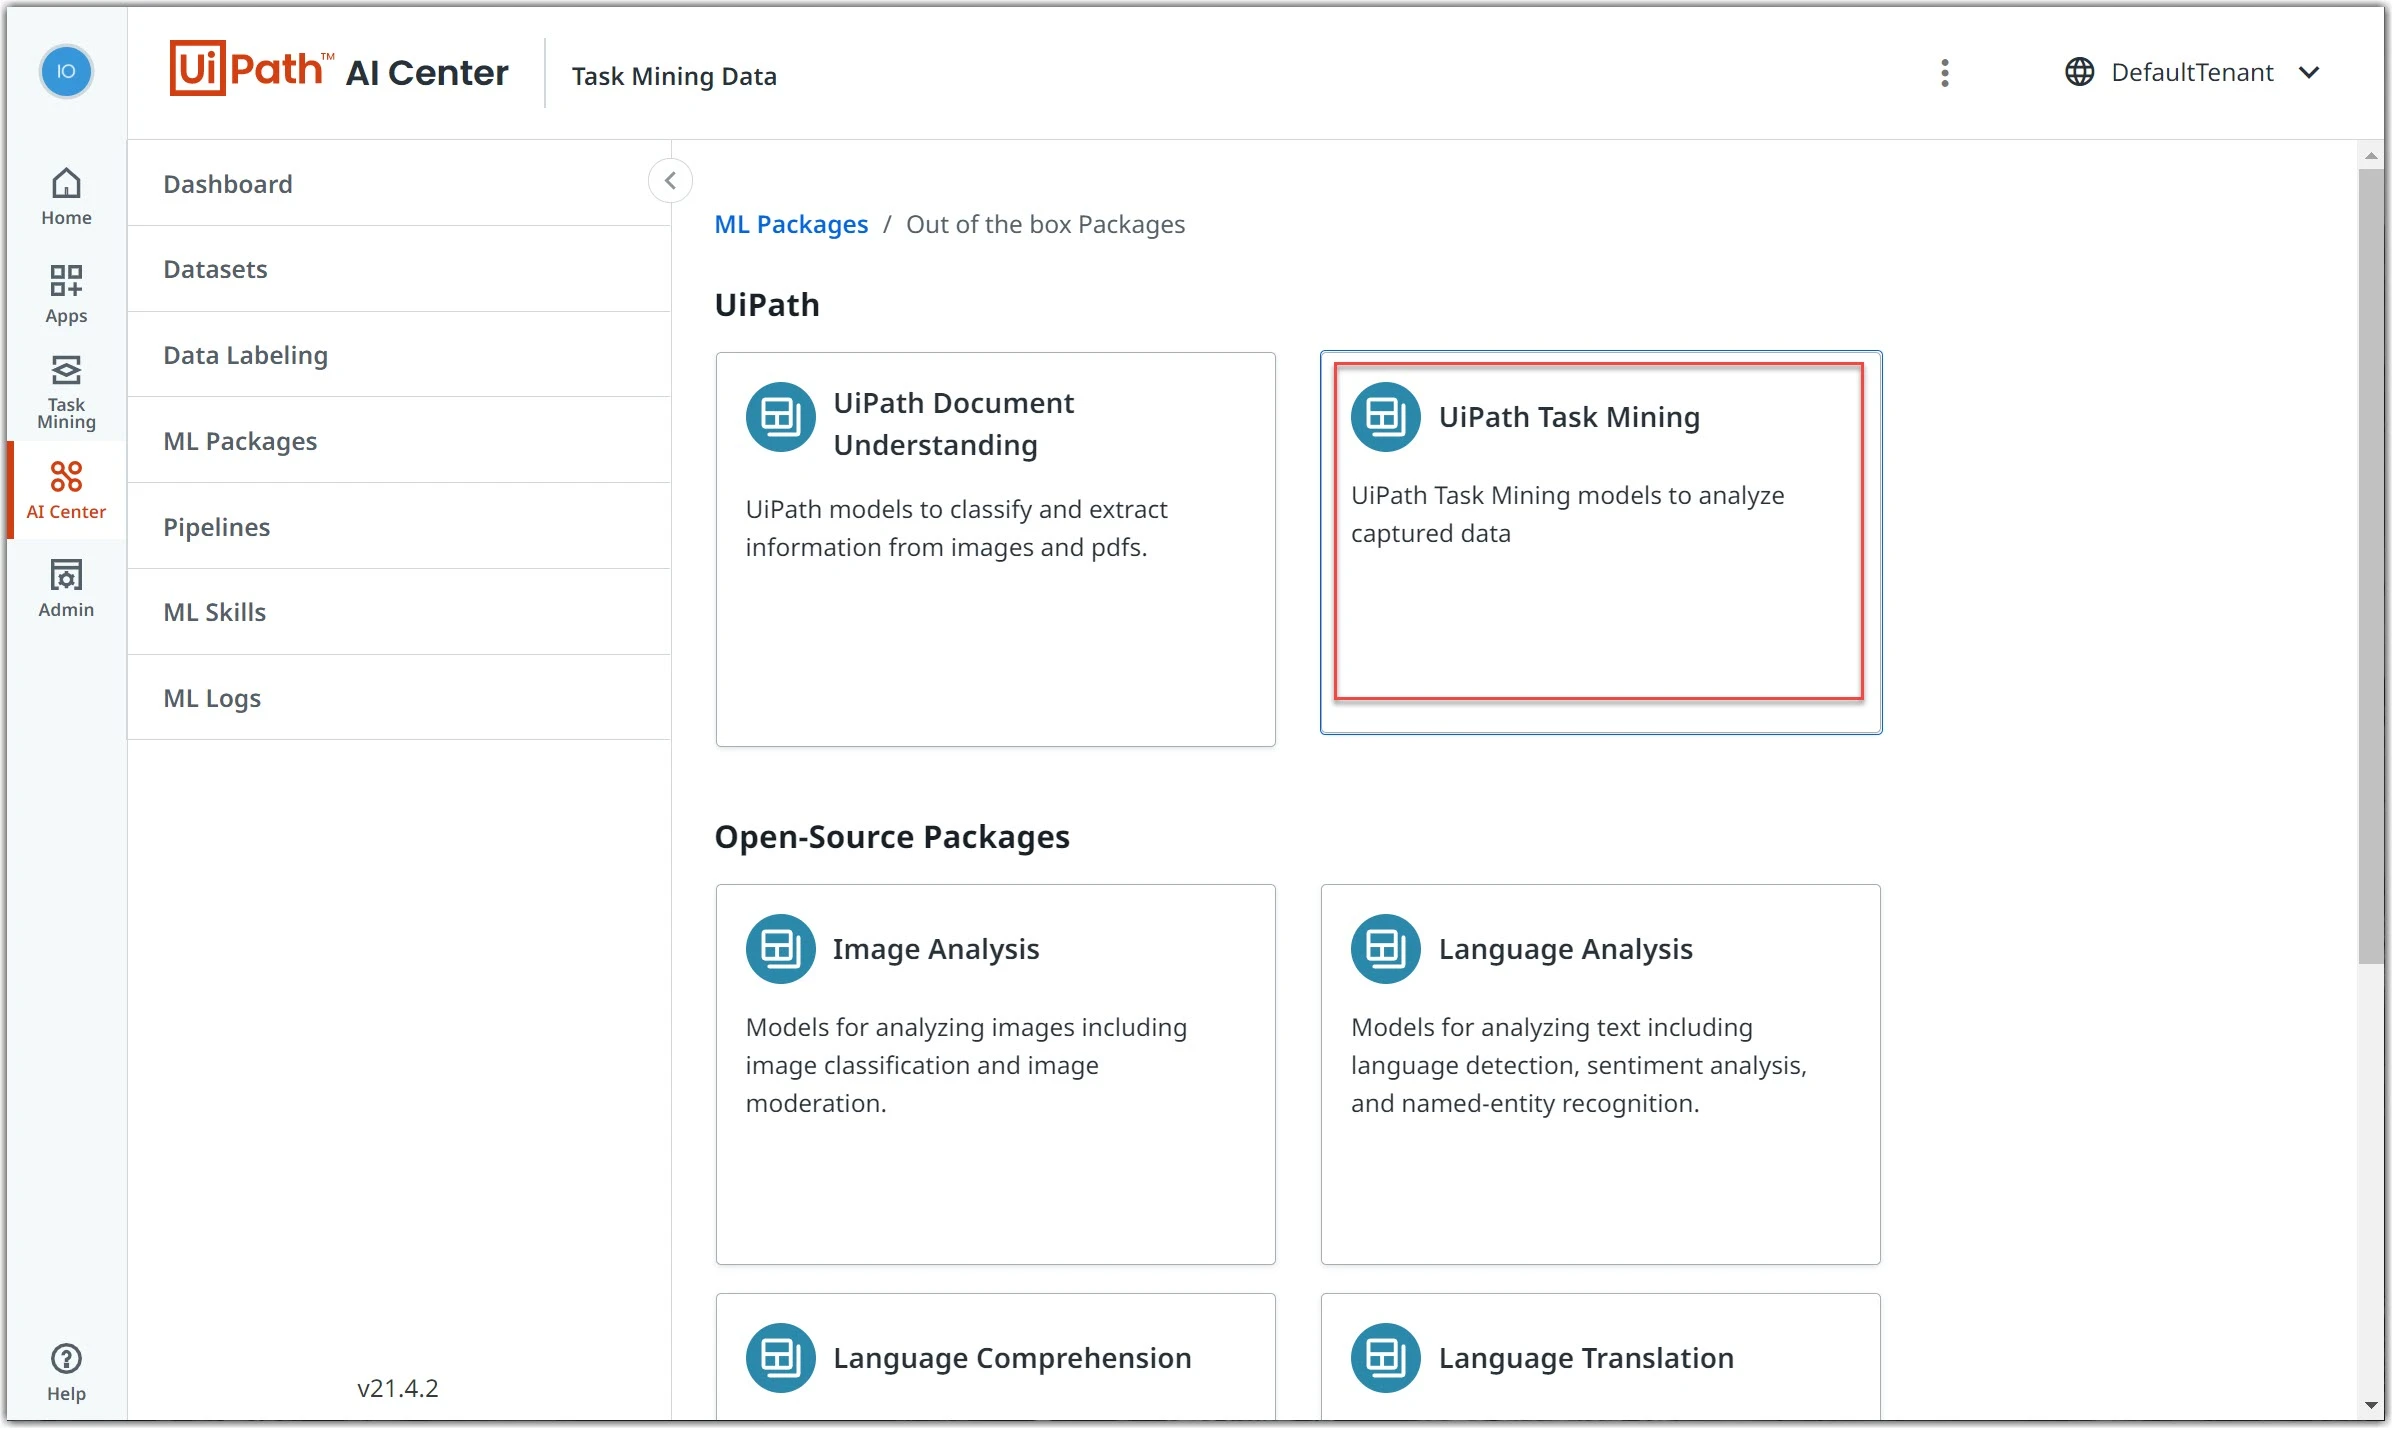Image resolution: width=2393 pixels, height=1429 pixels.
Task: Open Pipelines in the side menu
Action: [x=399, y=527]
